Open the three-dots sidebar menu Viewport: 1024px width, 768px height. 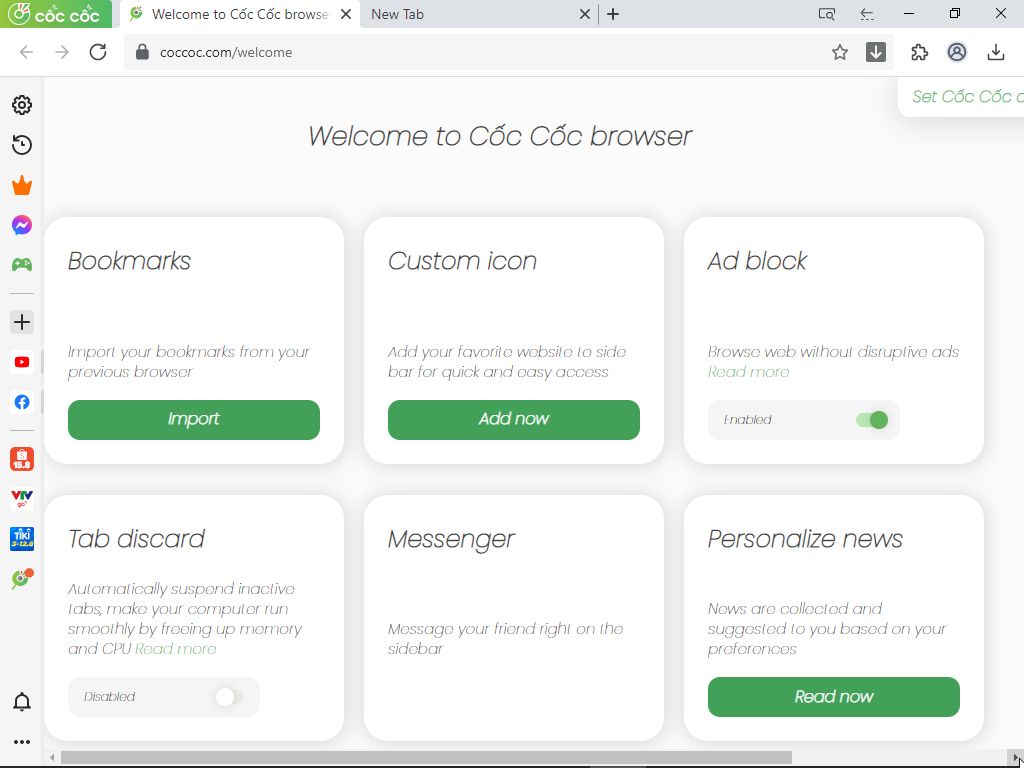coord(22,742)
